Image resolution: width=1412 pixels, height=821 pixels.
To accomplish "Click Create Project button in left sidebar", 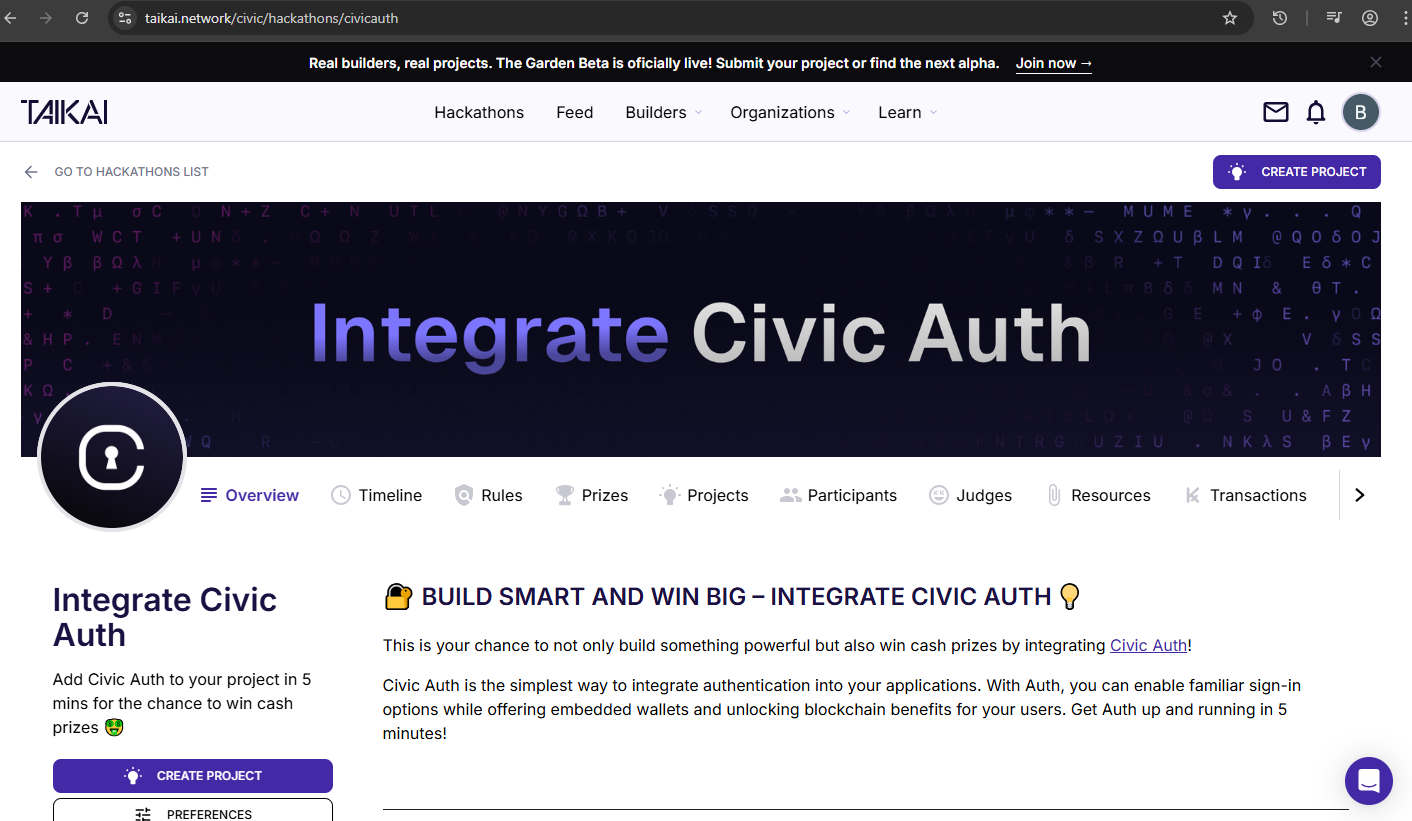I will (193, 776).
